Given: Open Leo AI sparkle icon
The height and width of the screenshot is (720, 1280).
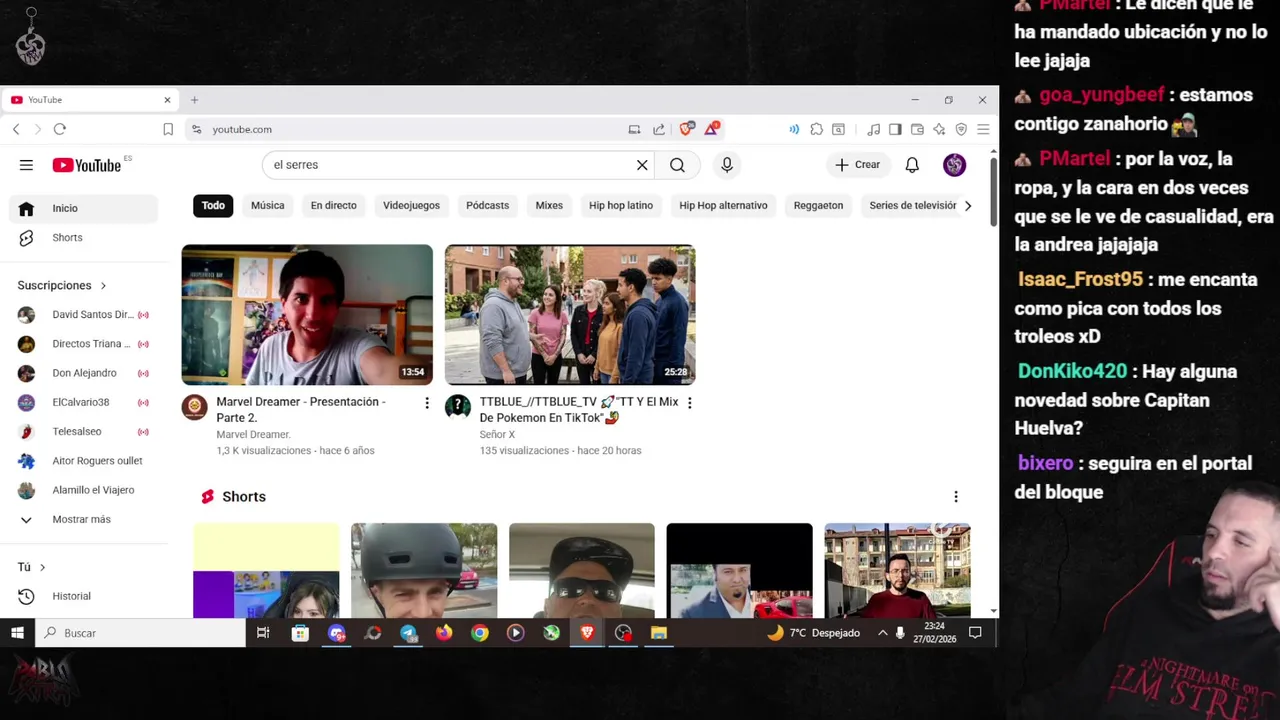Looking at the screenshot, I should [x=939, y=129].
